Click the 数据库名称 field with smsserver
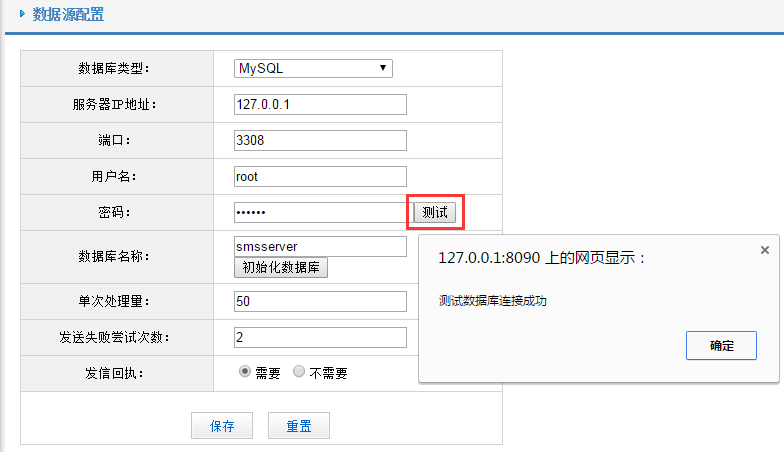The width and height of the screenshot is (784, 452). (x=319, y=246)
